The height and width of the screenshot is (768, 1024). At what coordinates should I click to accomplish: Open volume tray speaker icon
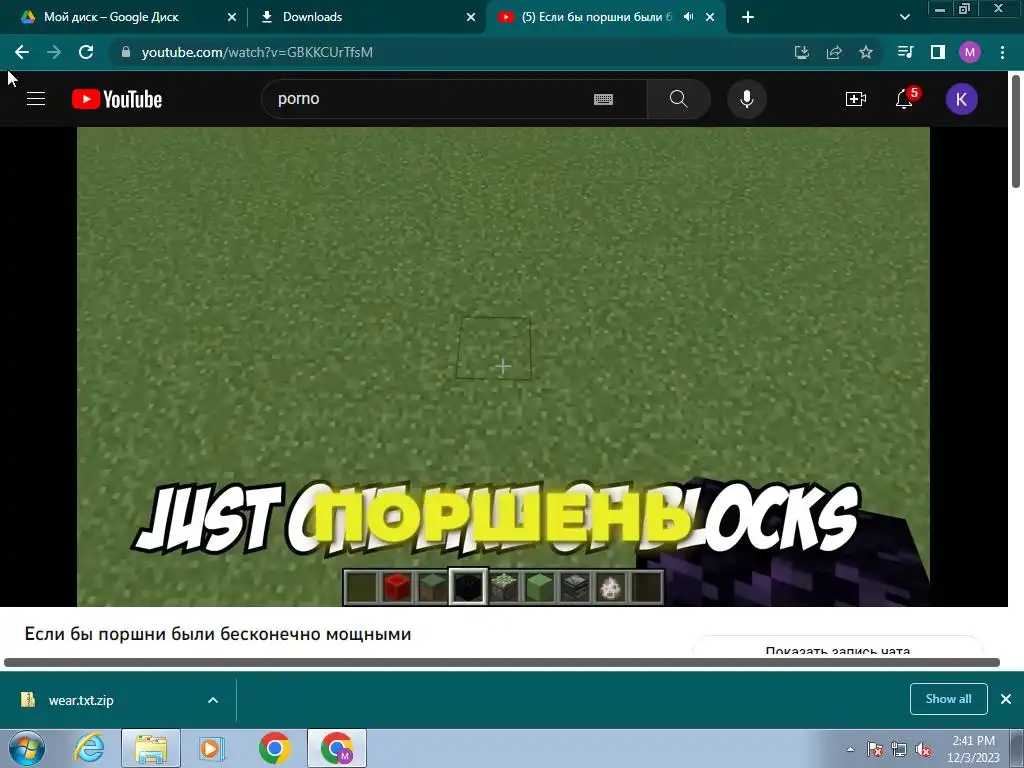(923, 749)
